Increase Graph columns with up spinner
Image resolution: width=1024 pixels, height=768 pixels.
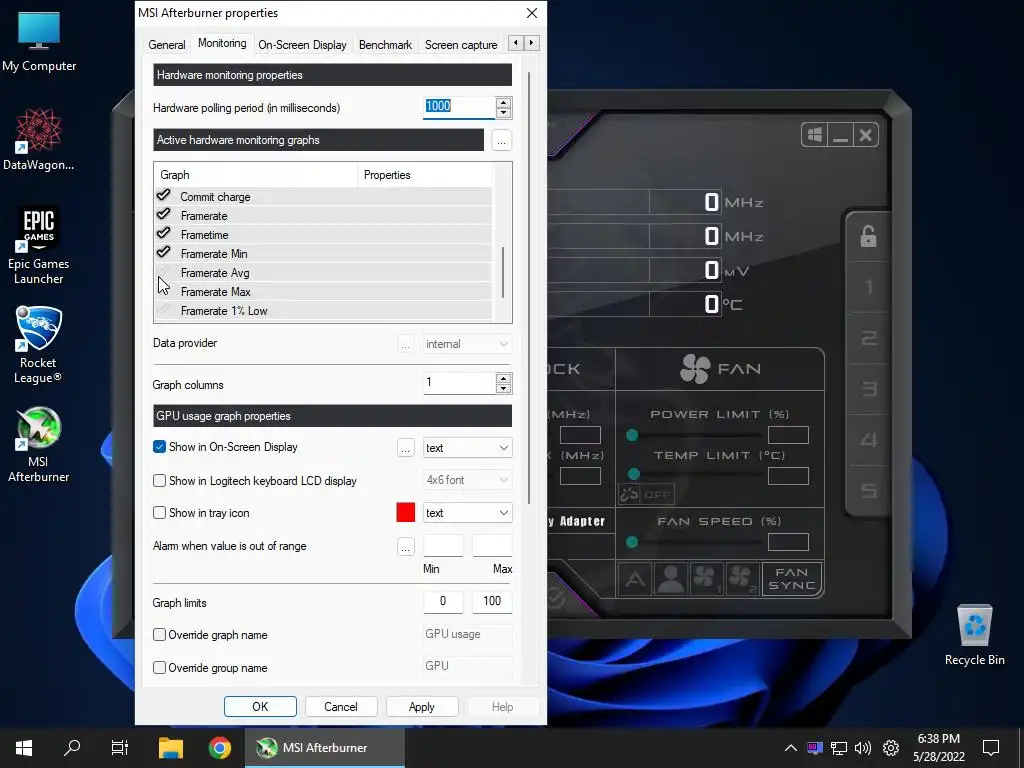(x=503, y=378)
